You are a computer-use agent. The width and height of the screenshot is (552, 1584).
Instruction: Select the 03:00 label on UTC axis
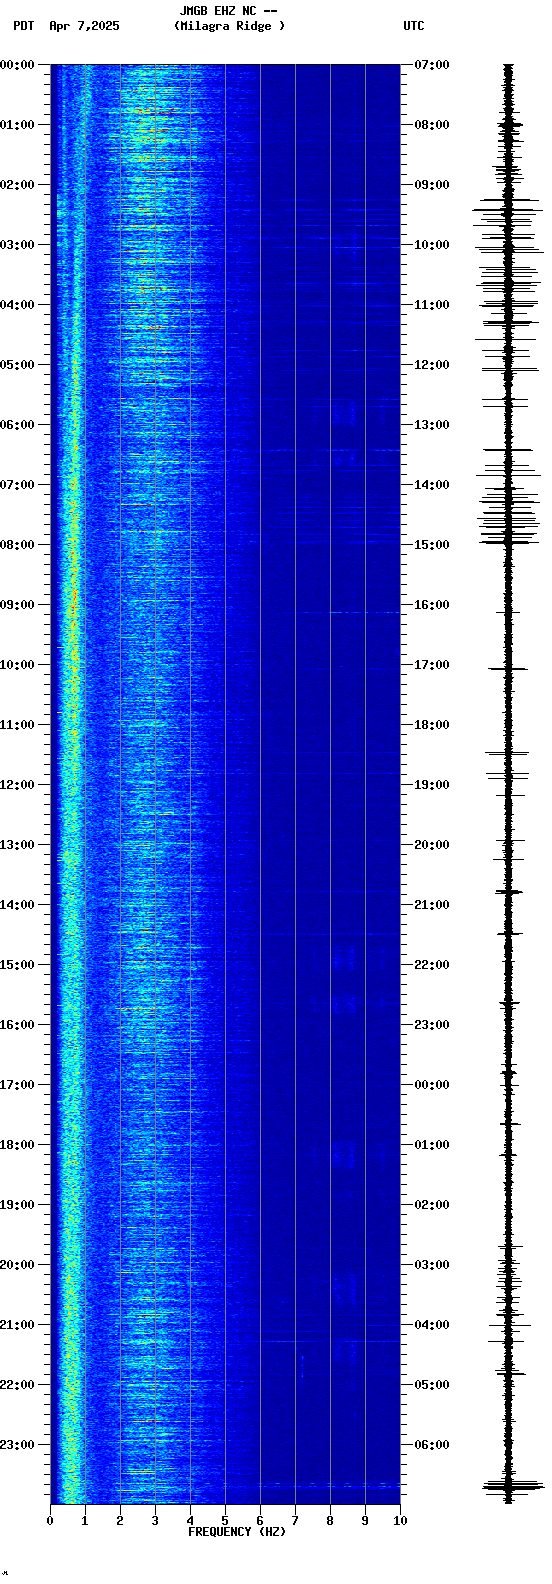point(432,1265)
